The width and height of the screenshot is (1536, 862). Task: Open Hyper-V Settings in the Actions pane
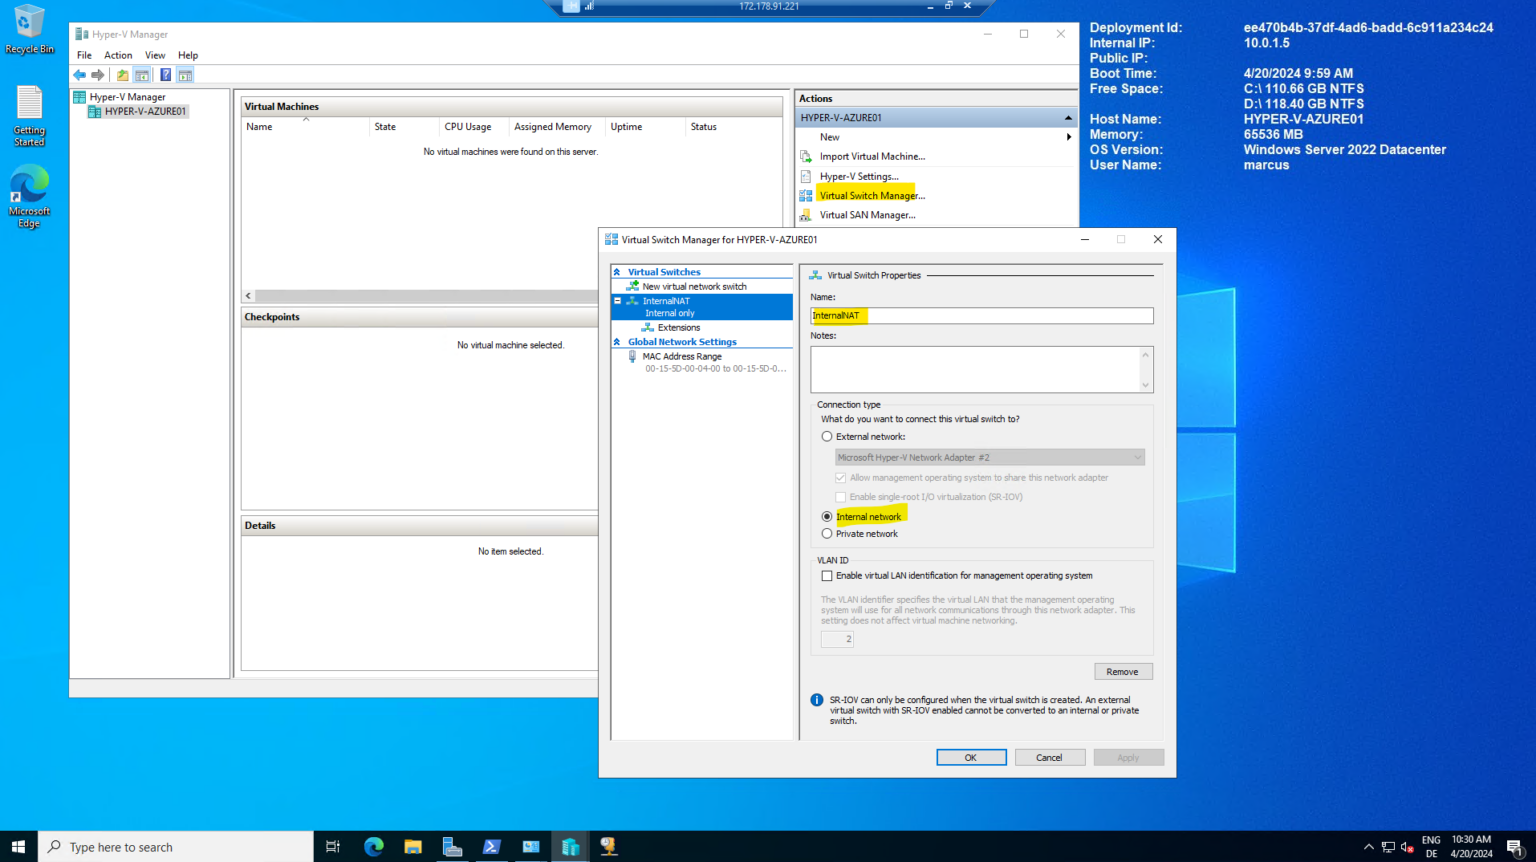click(x=860, y=176)
